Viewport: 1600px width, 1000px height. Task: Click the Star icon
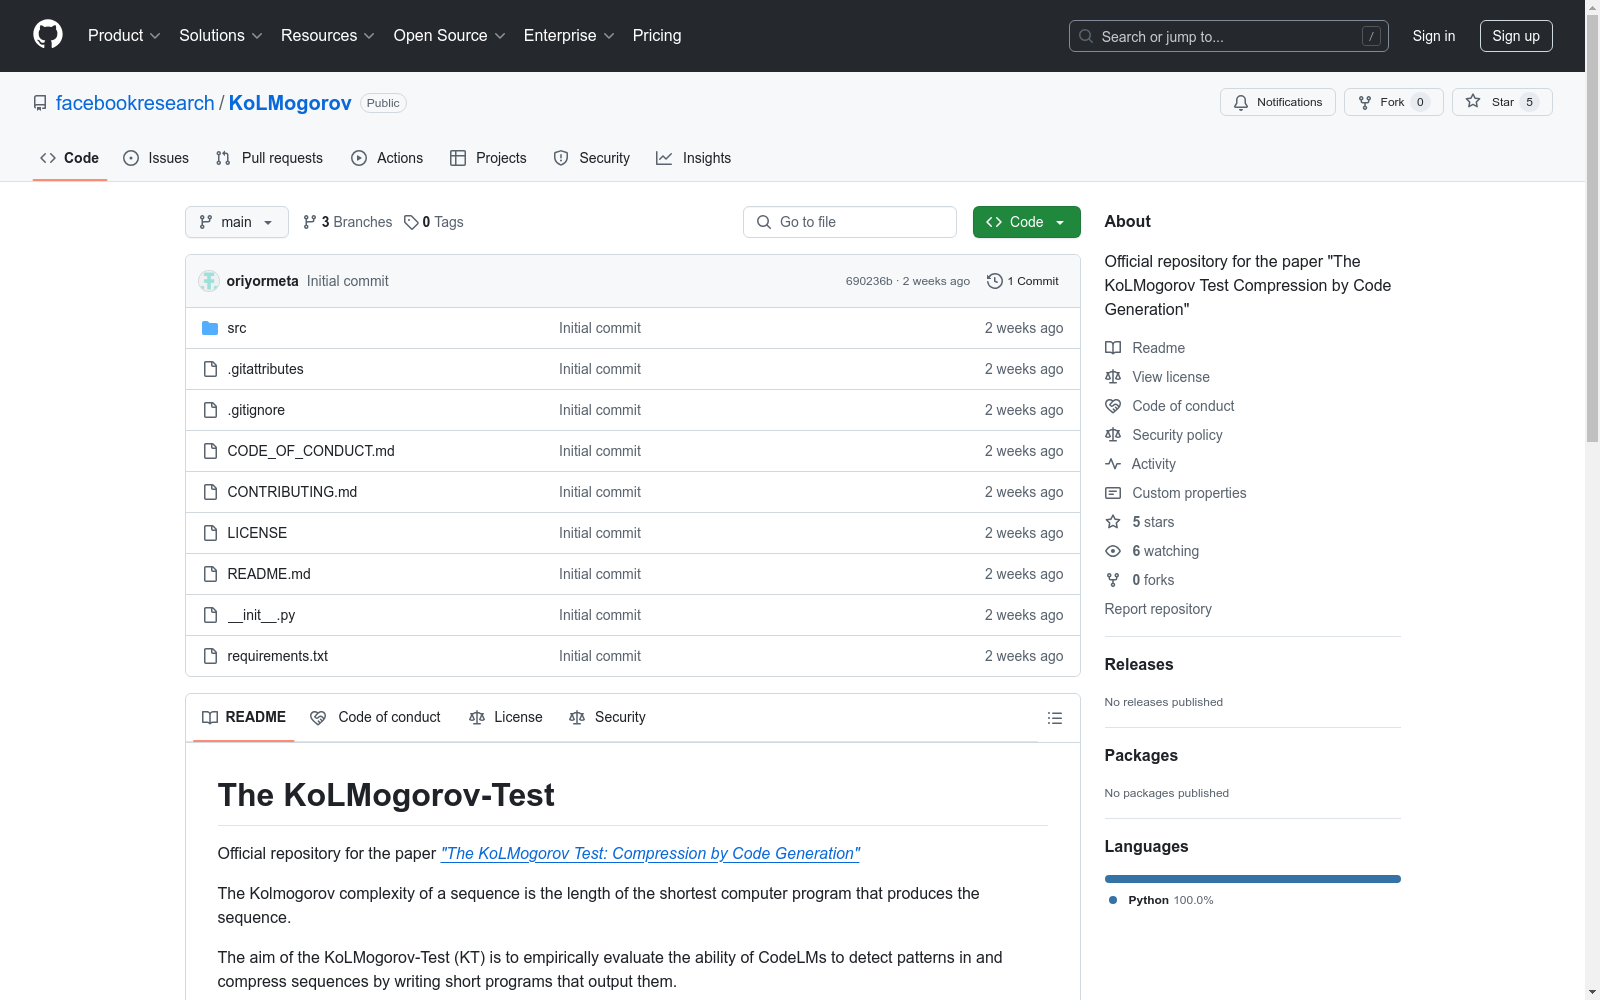pyautogui.click(x=1473, y=101)
